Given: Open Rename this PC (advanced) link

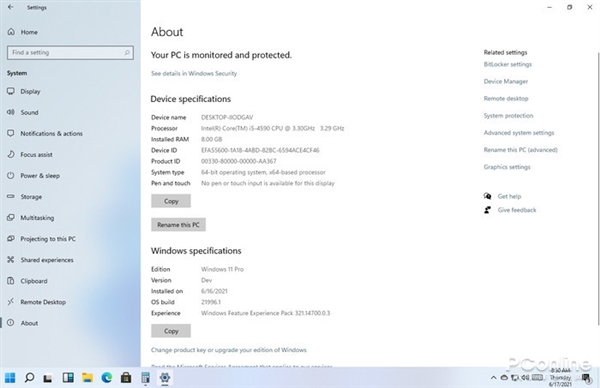Looking at the screenshot, I should (521, 150).
